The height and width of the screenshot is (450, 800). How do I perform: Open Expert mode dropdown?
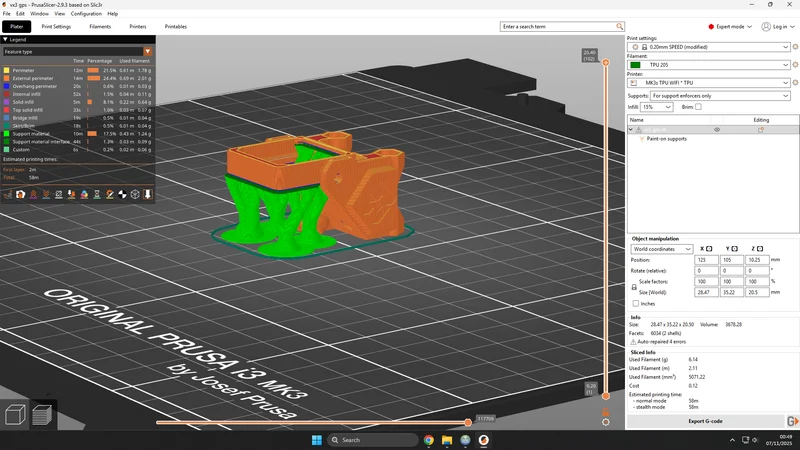coord(730,27)
